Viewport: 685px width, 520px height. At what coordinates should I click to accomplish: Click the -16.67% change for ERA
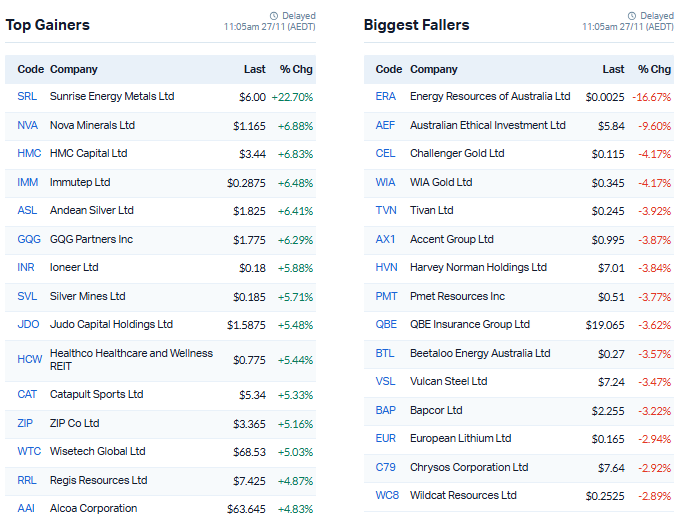[x=651, y=97]
